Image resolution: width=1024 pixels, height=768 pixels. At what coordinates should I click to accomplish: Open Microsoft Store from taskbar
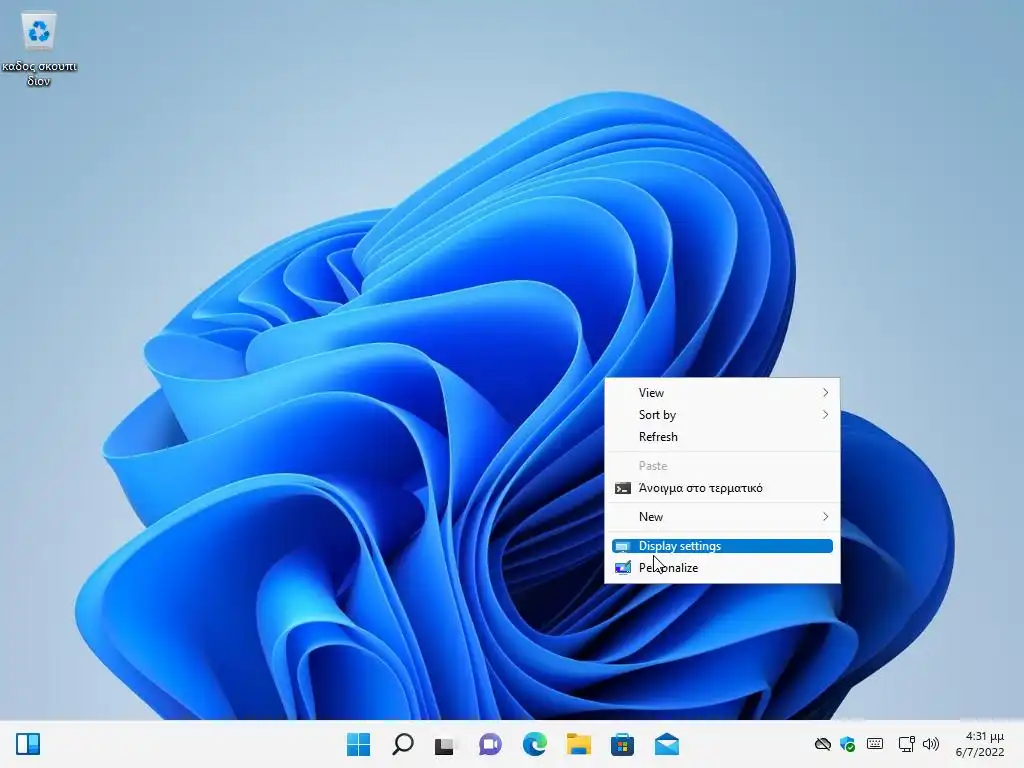point(622,744)
